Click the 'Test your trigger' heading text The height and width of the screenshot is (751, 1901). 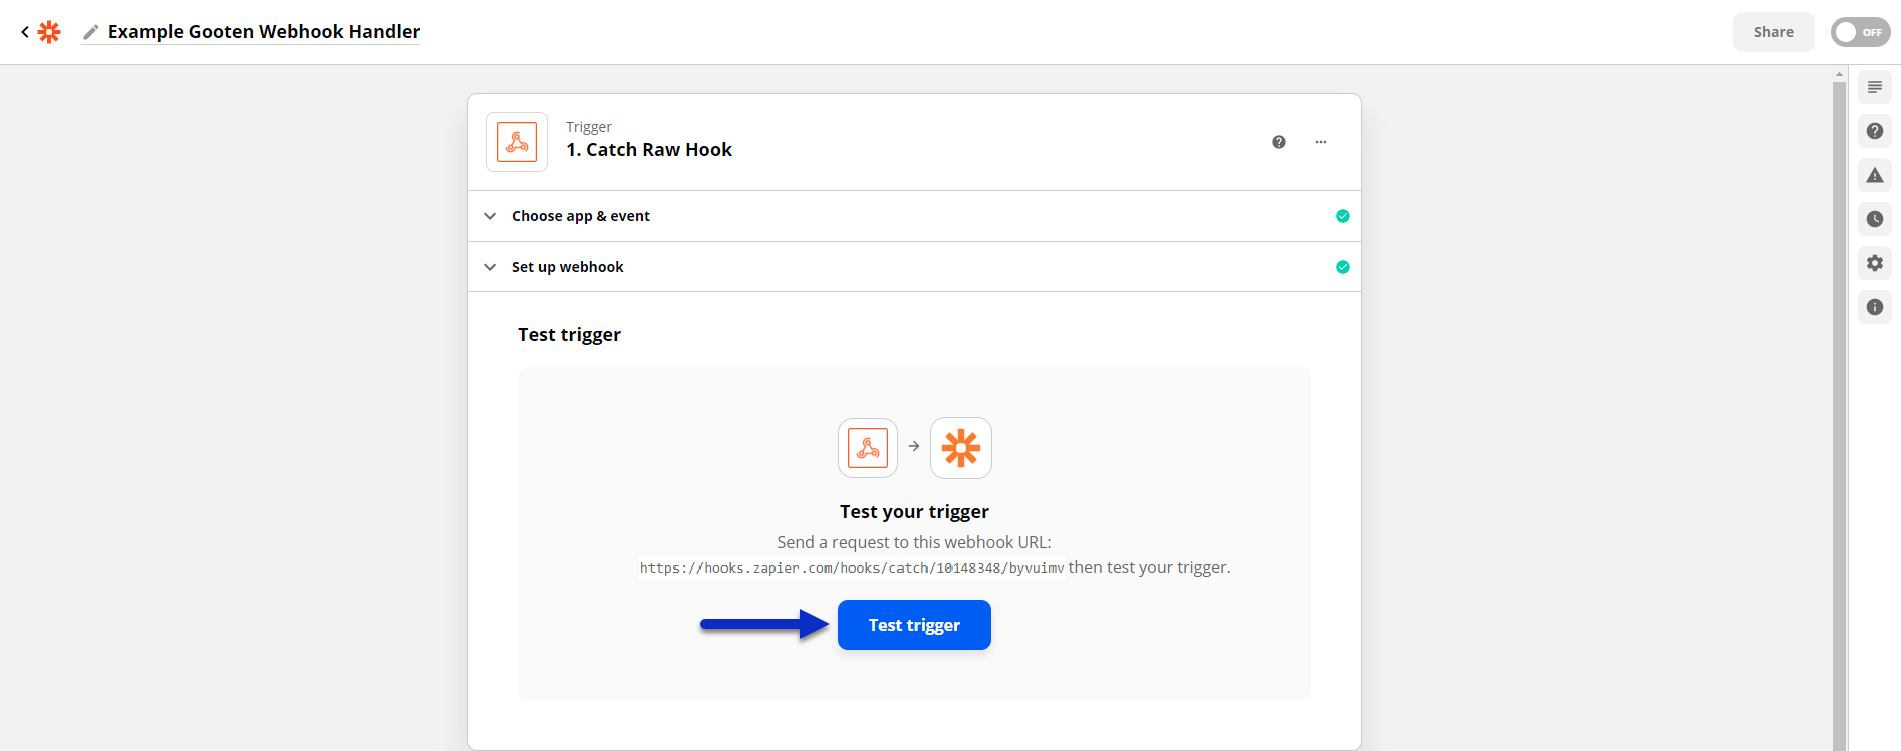click(914, 512)
